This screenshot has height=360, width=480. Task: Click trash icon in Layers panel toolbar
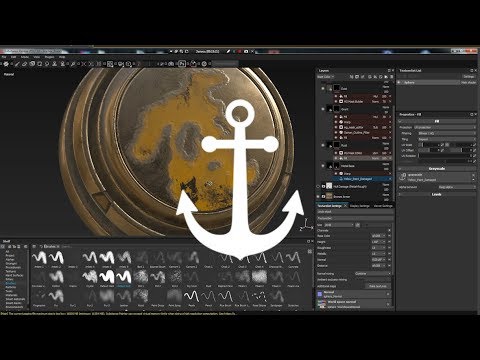pyautogui.click(x=391, y=77)
